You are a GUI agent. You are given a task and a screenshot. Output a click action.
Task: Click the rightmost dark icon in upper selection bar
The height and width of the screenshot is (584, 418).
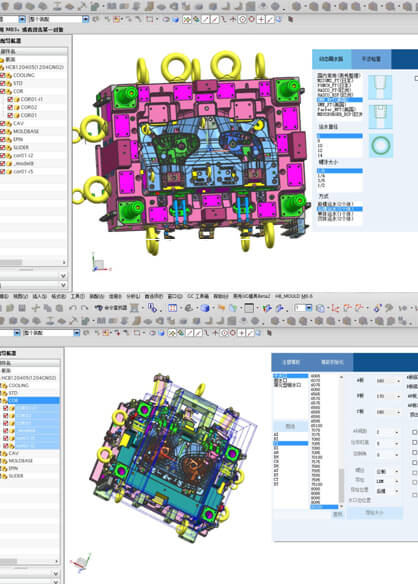pyautogui.click(x=290, y=19)
